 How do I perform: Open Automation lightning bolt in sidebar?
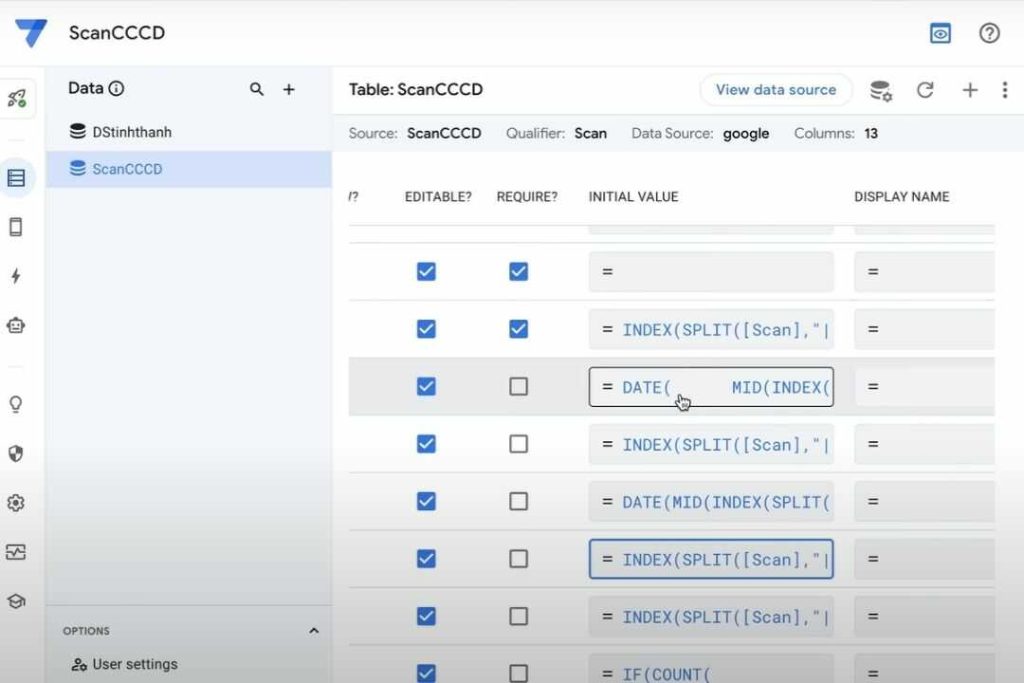16,276
